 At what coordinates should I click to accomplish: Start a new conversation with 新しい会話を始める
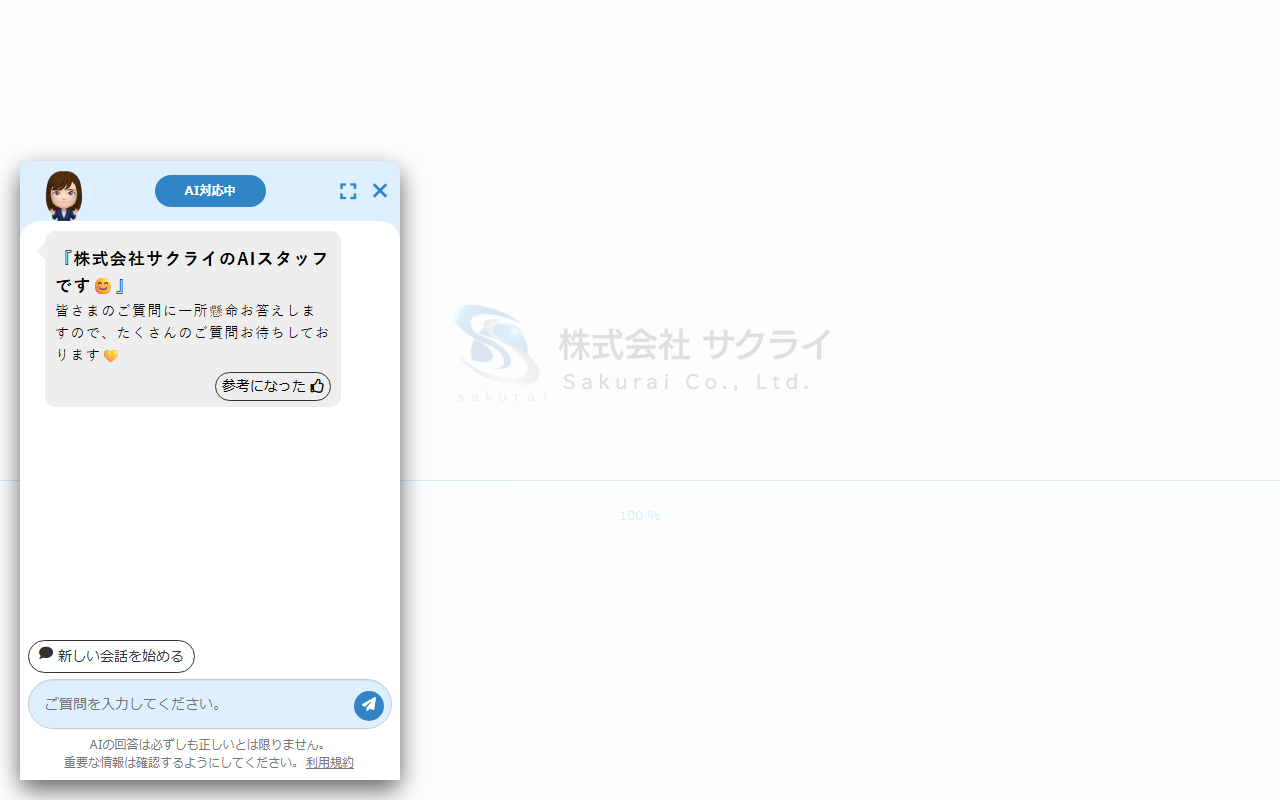(x=111, y=656)
